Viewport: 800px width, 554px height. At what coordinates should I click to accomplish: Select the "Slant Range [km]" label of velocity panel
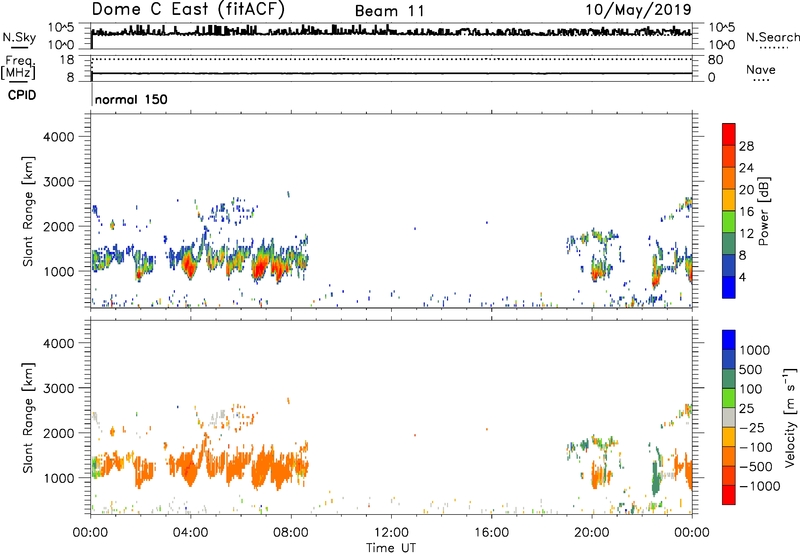pos(28,417)
